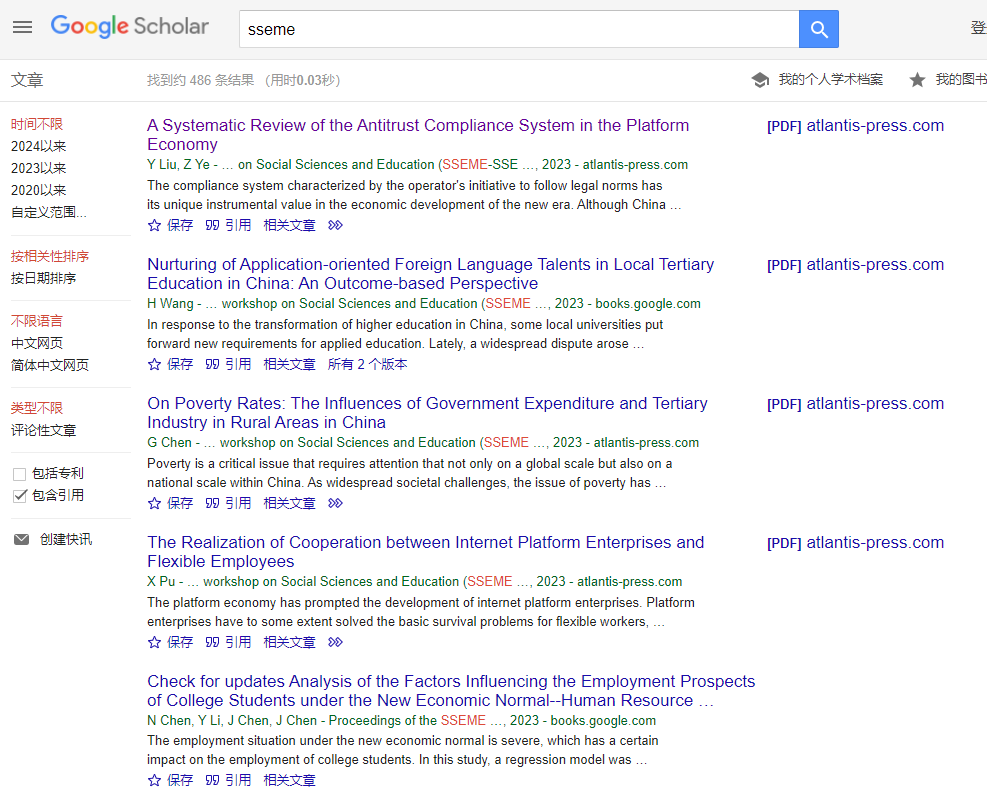Save the Employment Prospects of College Students article
This screenshot has height=789, width=987.
(171, 780)
